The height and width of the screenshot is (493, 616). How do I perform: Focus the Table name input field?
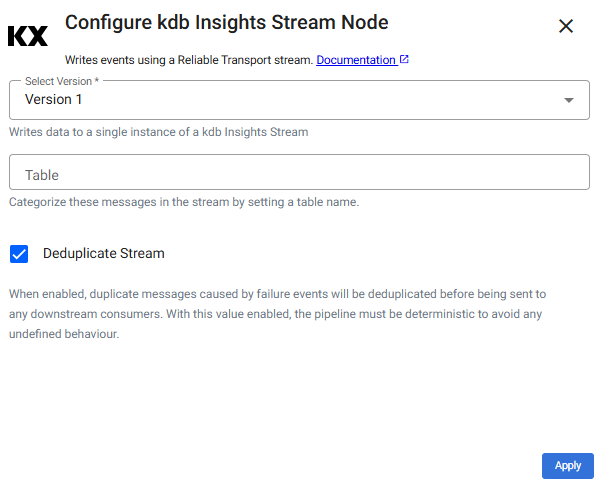(299, 174)
